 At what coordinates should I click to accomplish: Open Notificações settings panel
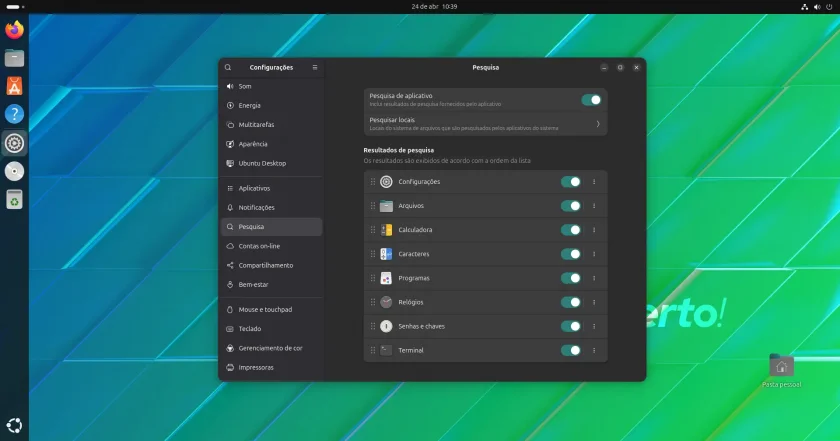coord(272,208)
